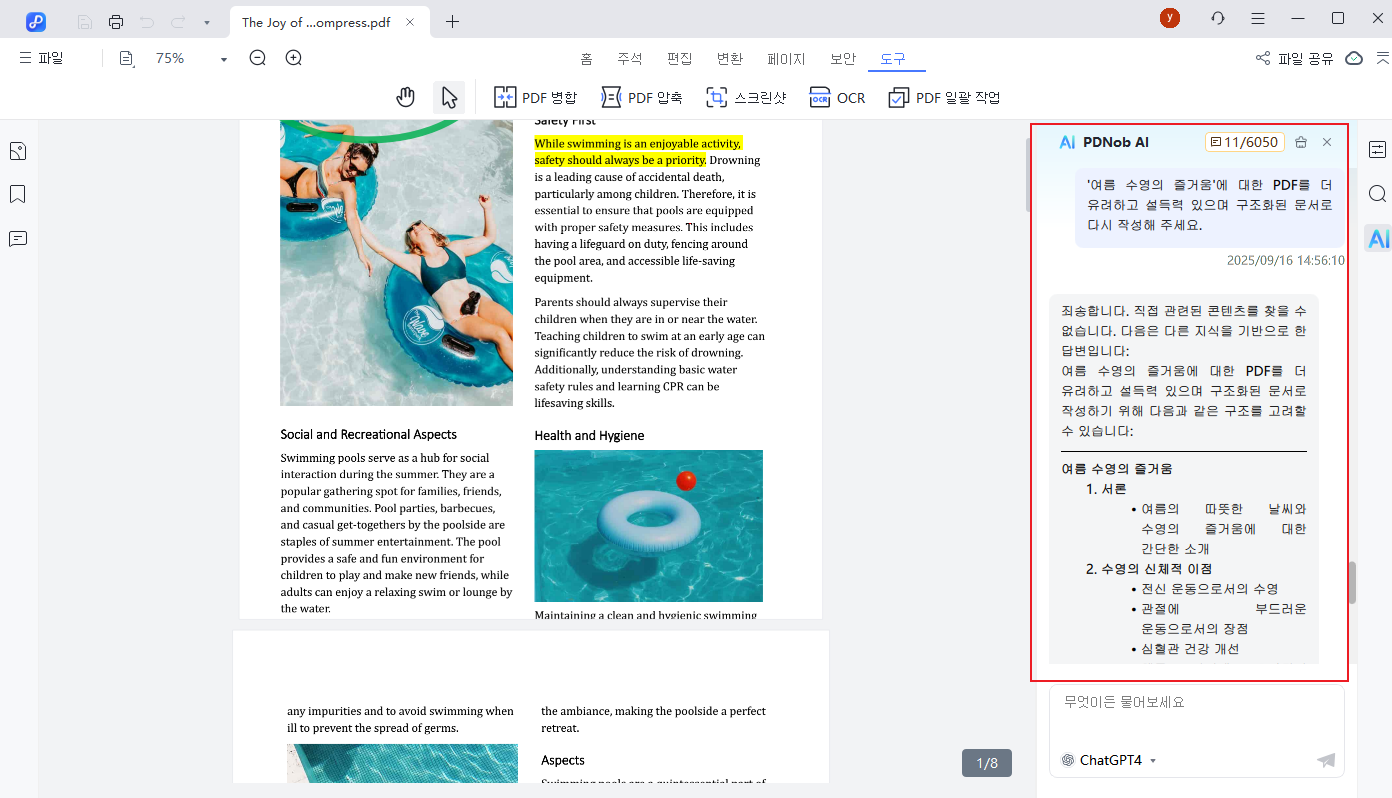
Task: Close the Joy of compress.pdf tab
Action: pos(410,22)
